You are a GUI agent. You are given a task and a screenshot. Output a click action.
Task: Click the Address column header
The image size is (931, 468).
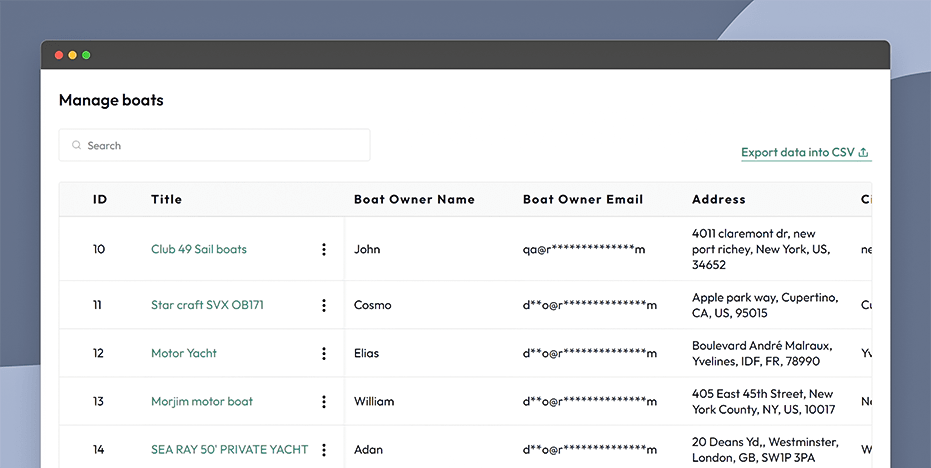coord(718,200)
